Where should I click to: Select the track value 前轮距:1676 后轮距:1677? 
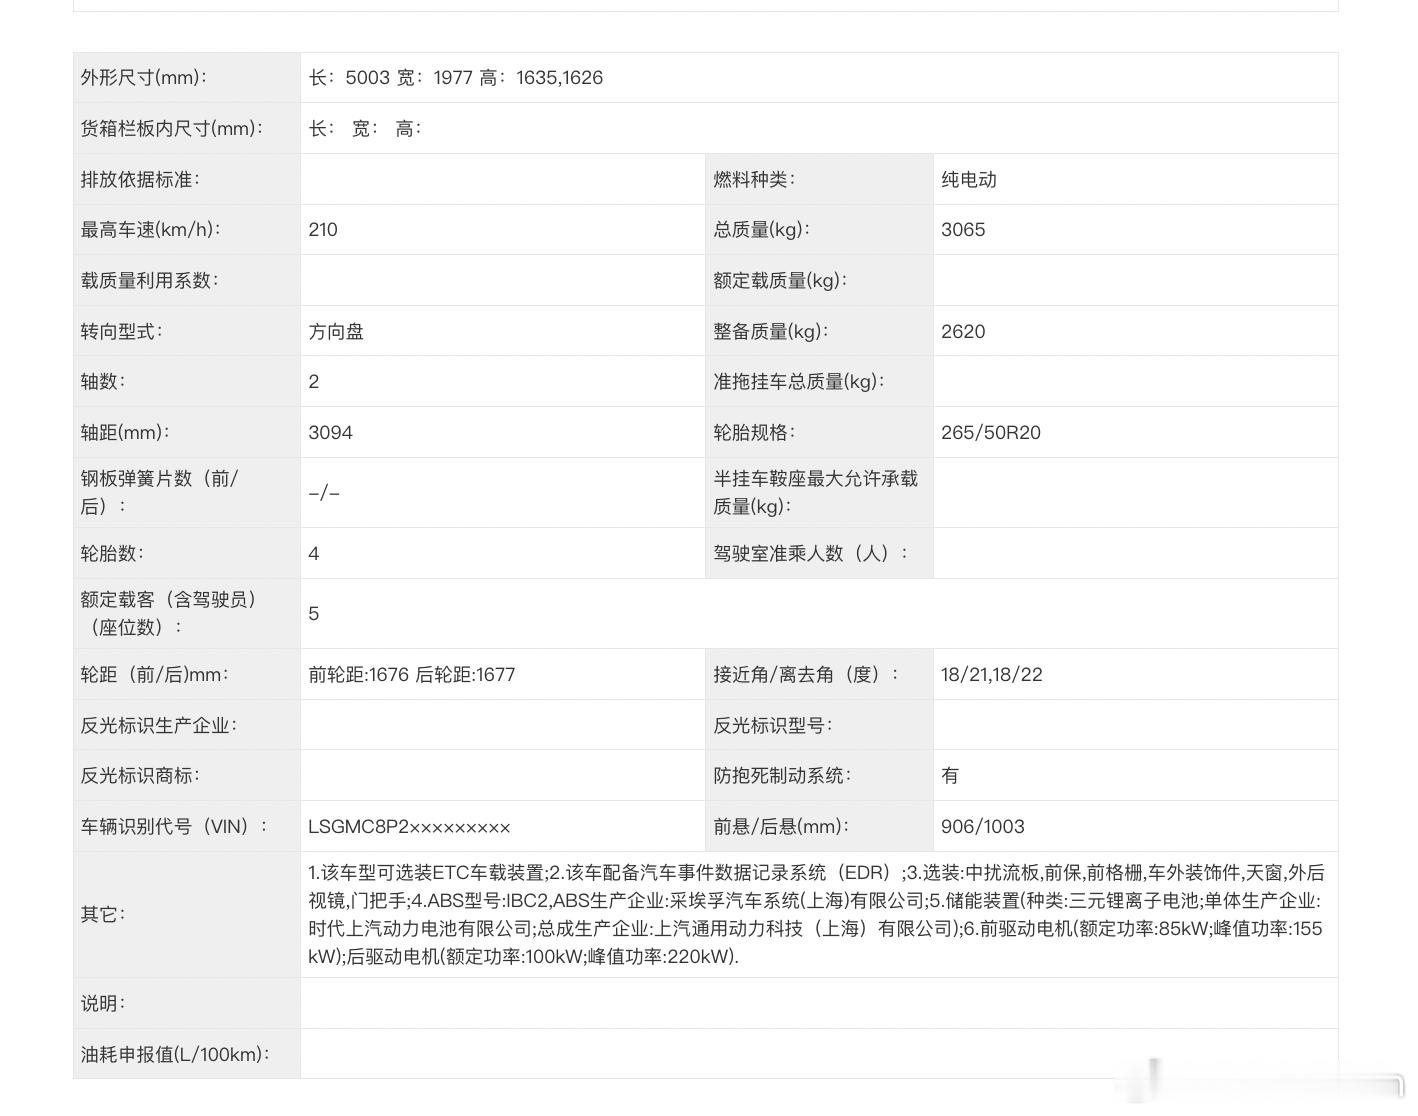412,675
